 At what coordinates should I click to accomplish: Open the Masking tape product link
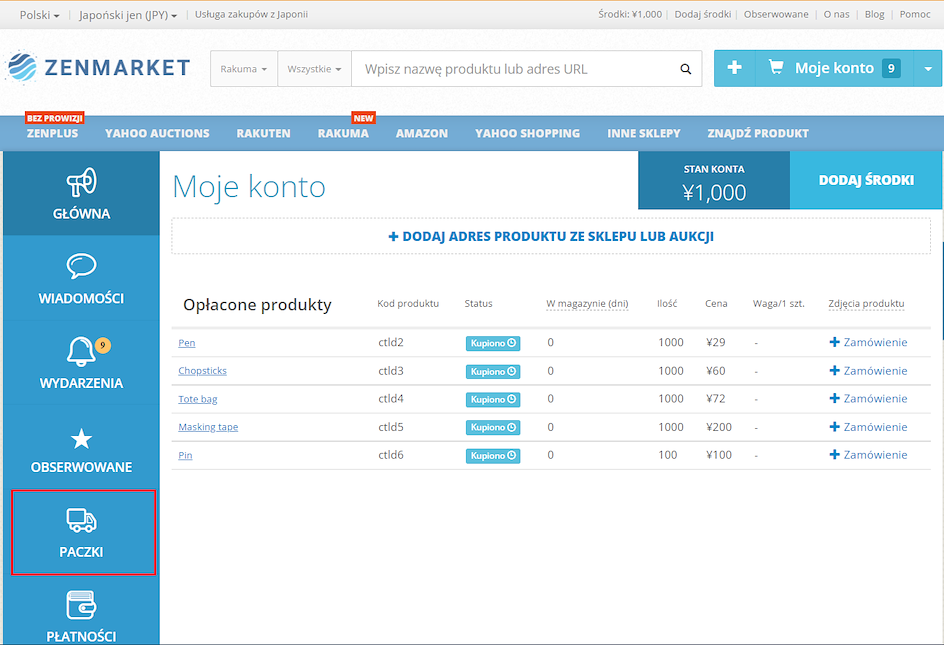[x=208, y=427]
